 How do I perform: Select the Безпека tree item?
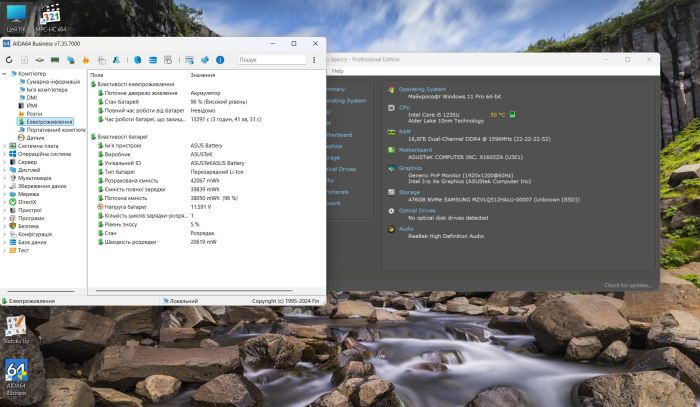pos(28,226)
